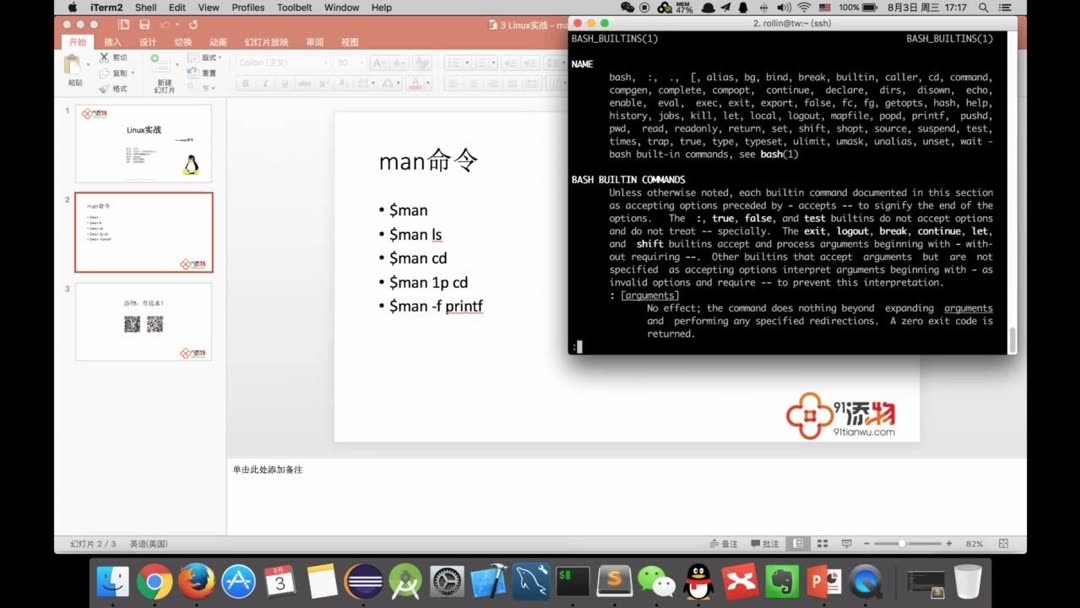
Task: Toggle italic formatting
Action: pos(264,83)
